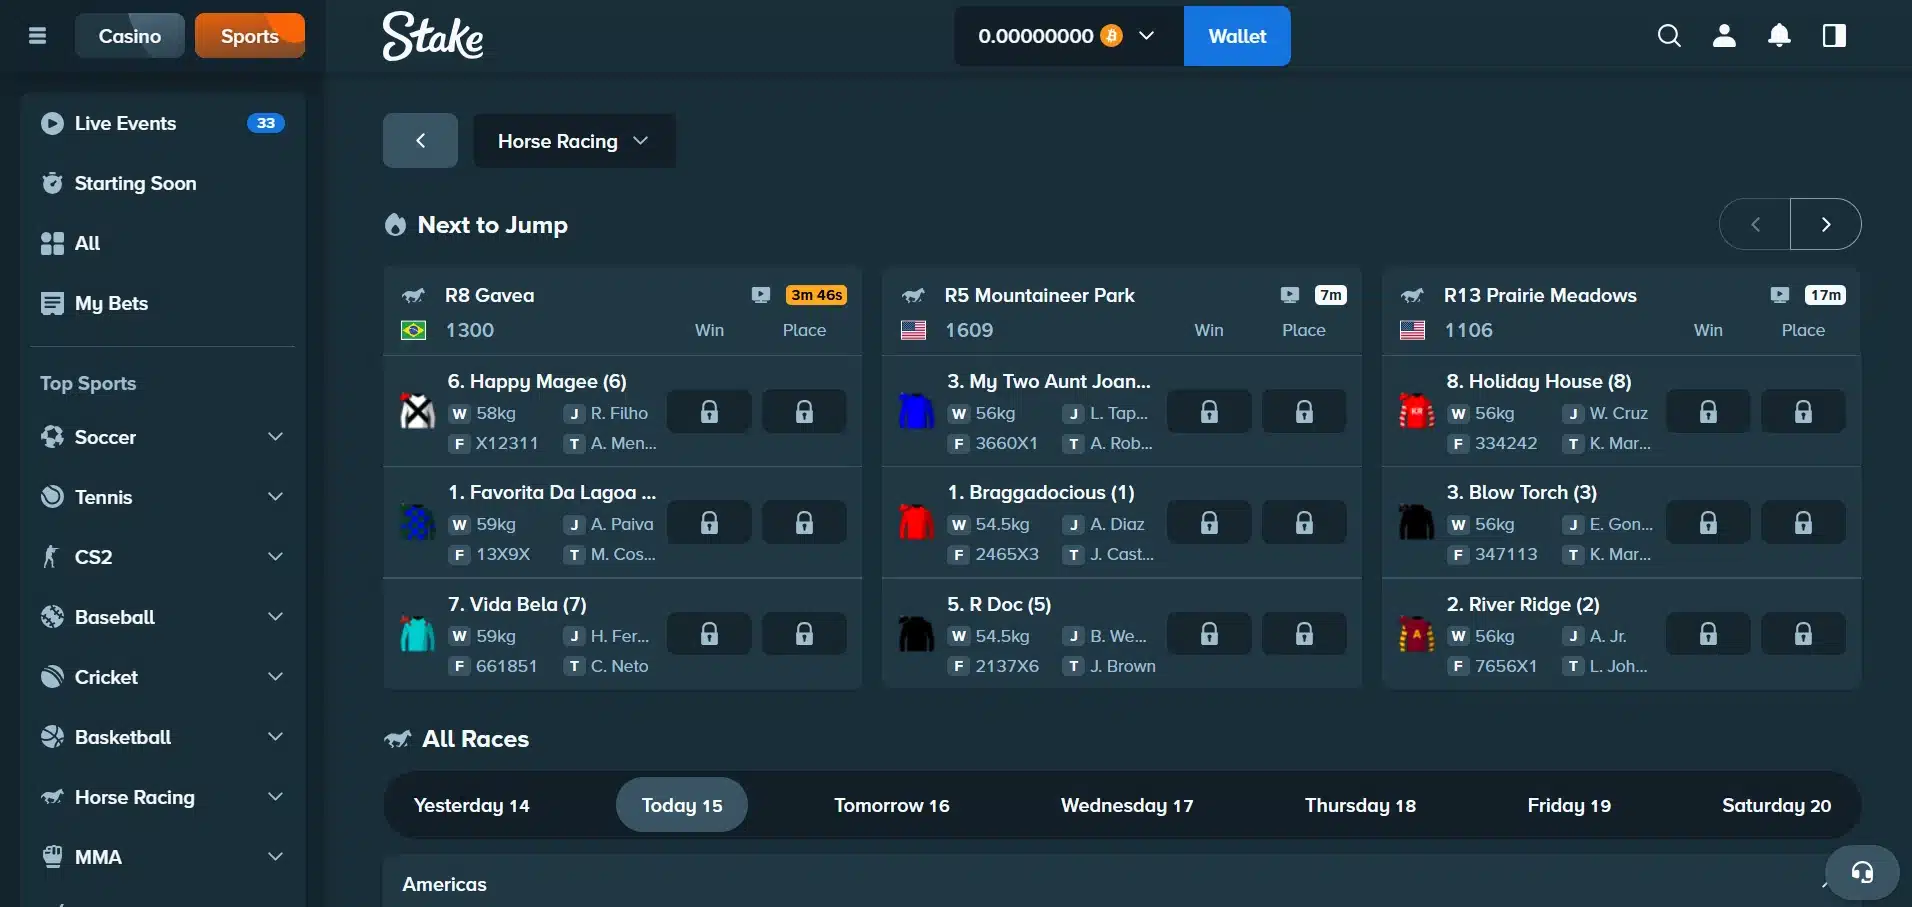Click the Baseball icon in sidebar

(x=52, y=617)
